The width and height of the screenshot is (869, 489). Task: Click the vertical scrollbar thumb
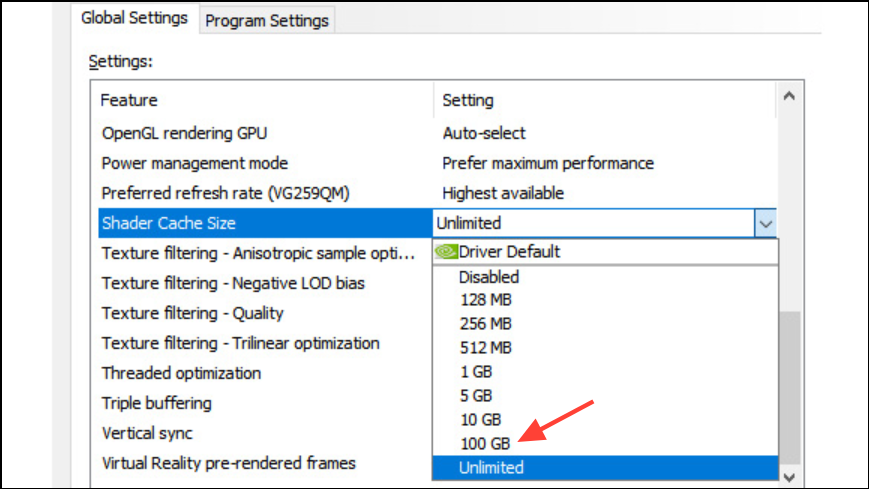(789, 388)
